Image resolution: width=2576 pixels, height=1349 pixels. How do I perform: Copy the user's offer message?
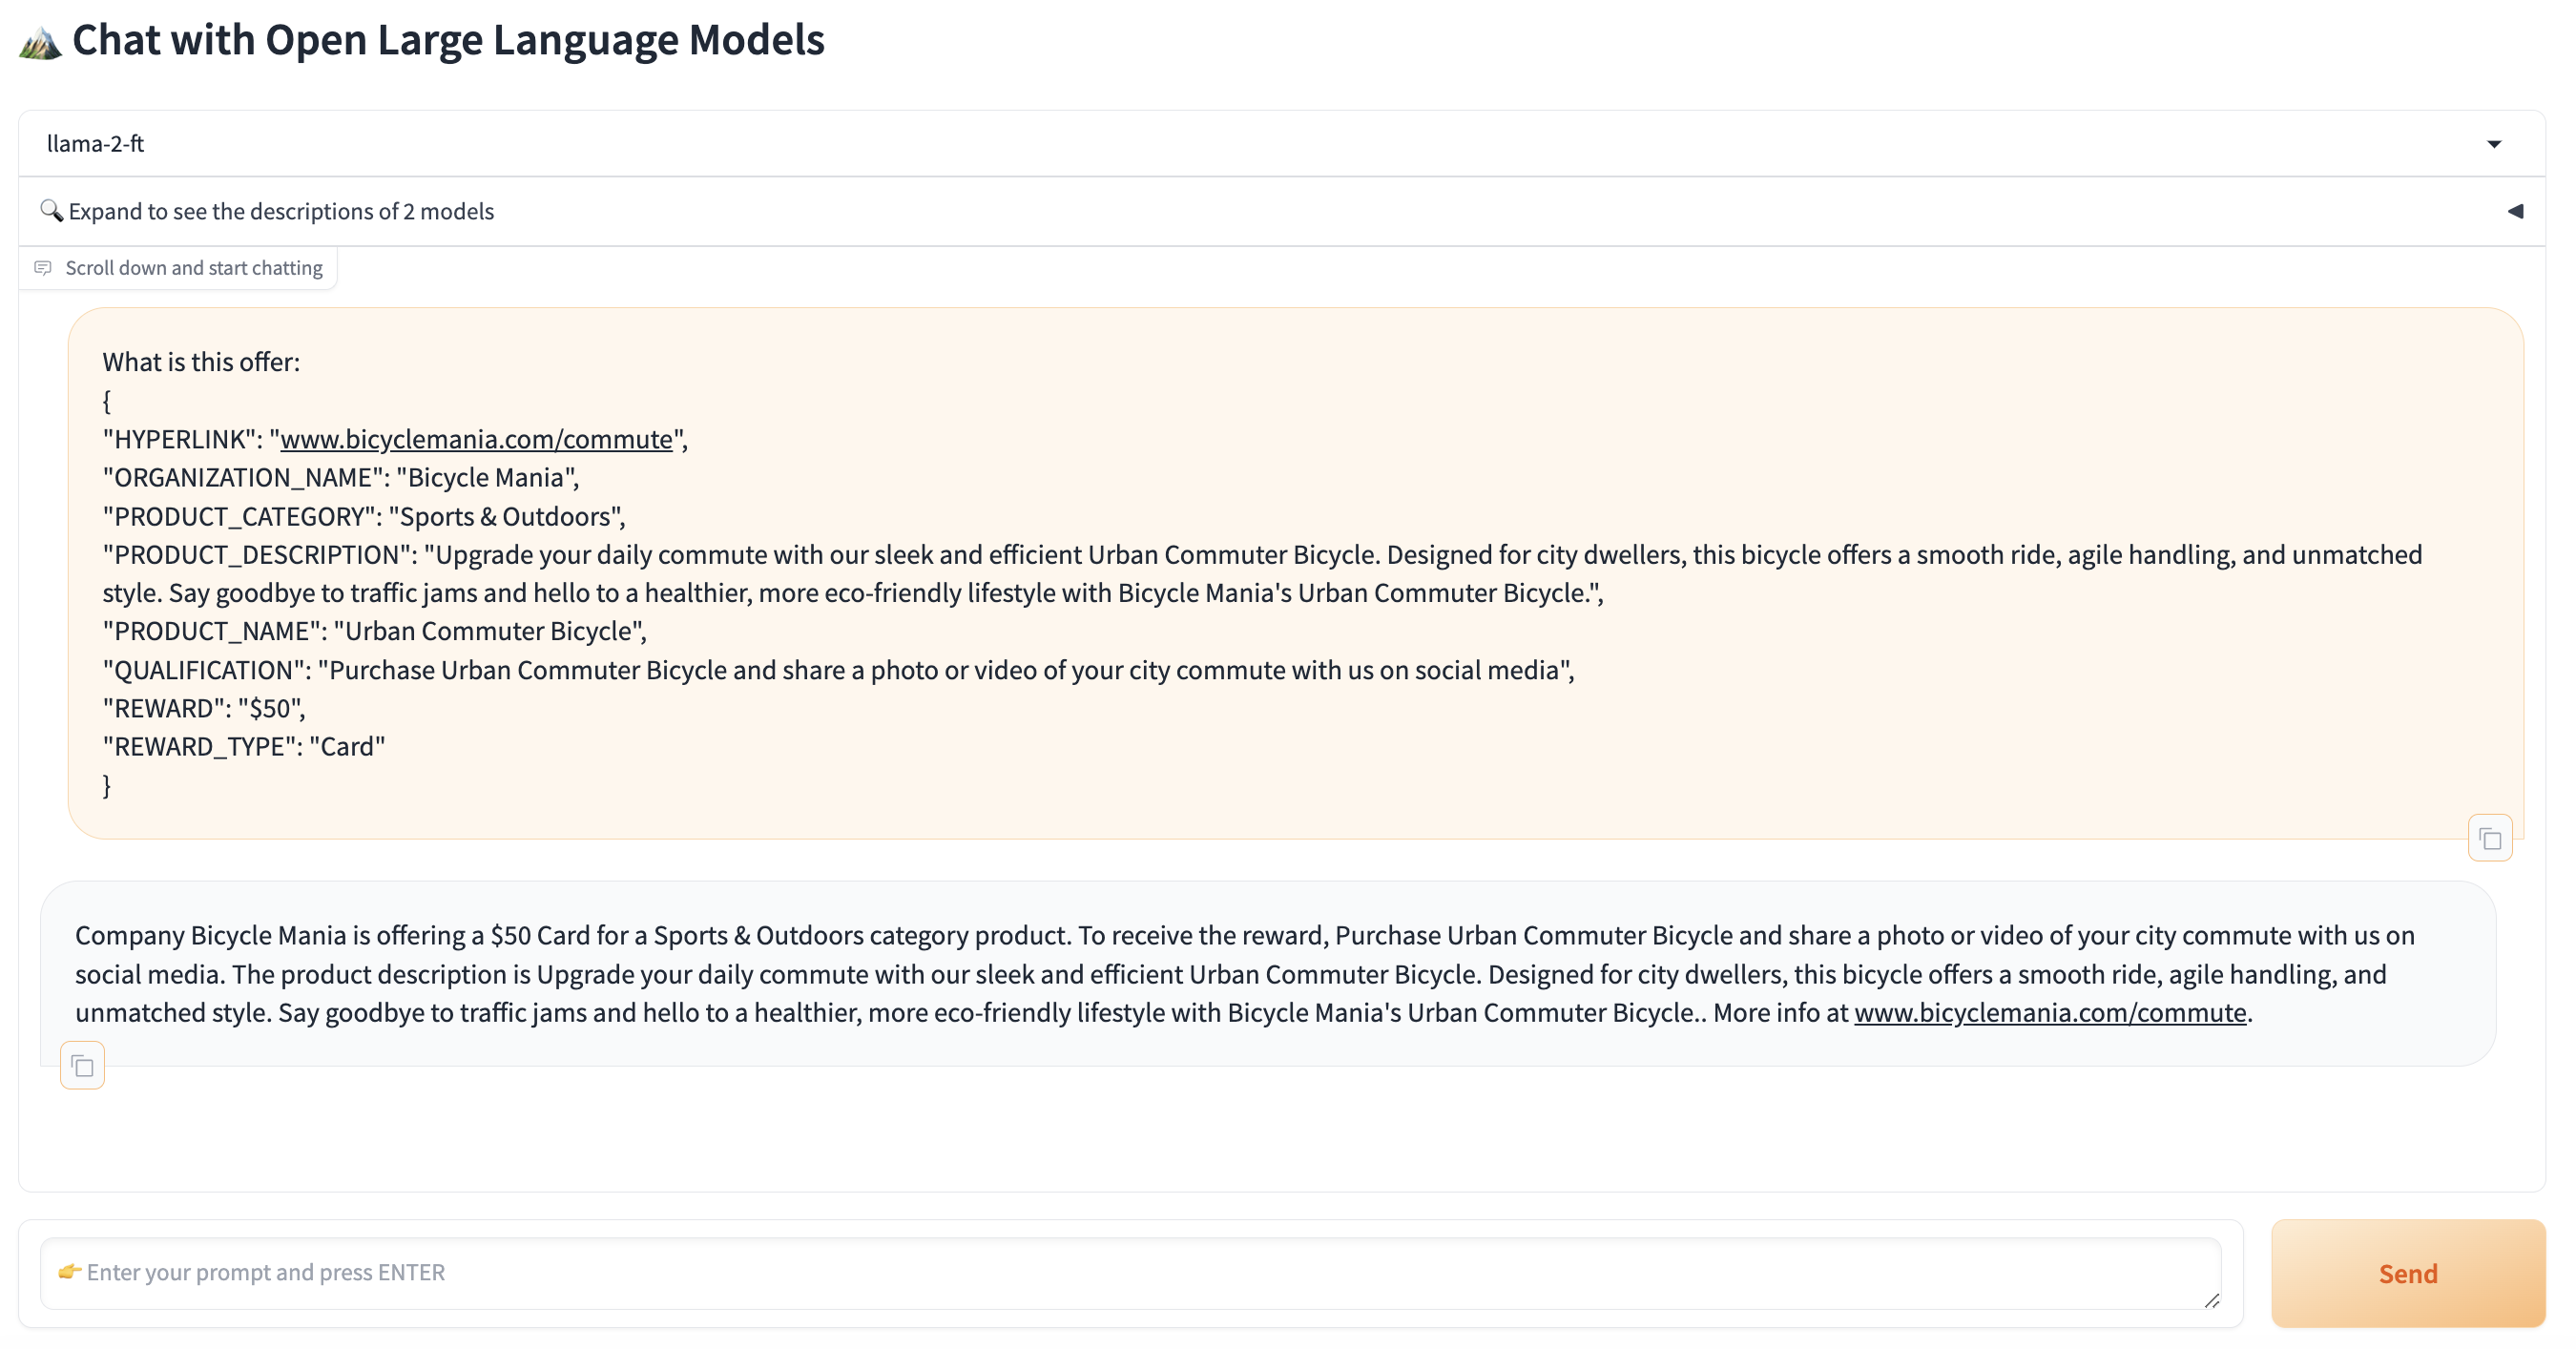click(2489, 838)
